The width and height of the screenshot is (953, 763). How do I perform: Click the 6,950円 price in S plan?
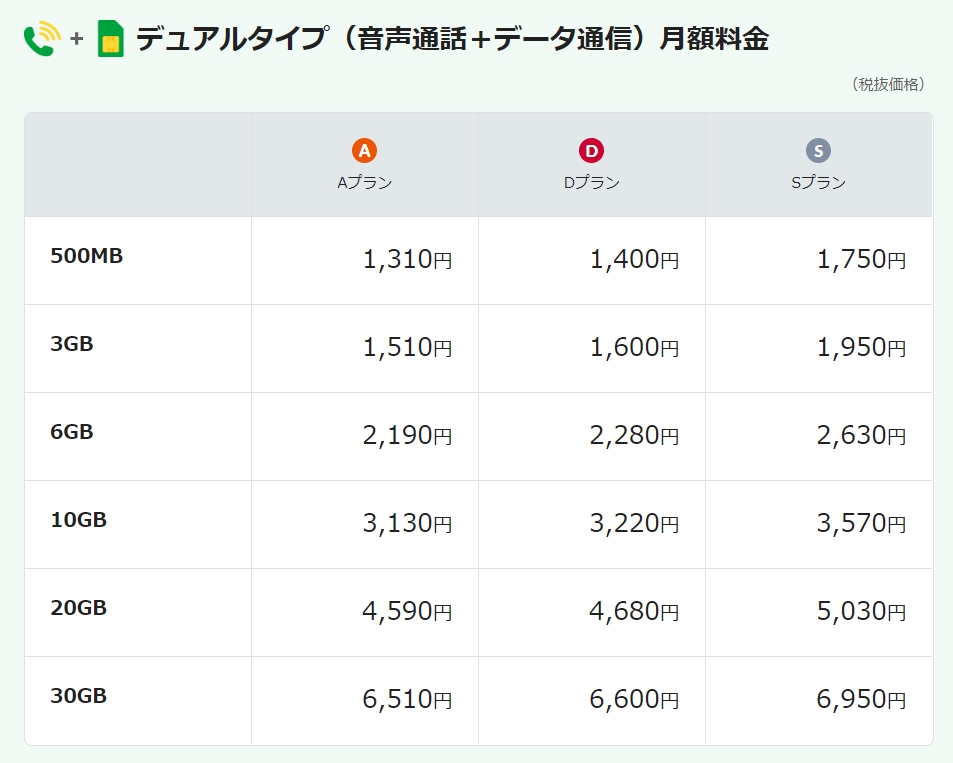click(861, 700)
